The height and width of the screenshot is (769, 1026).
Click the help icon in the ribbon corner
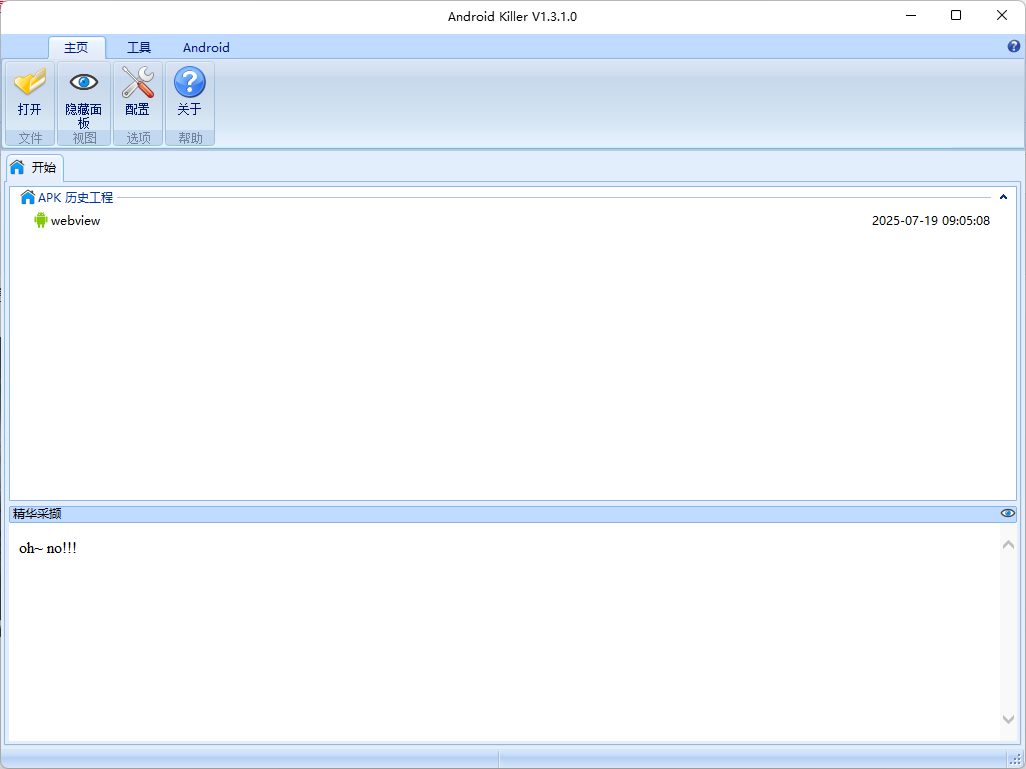[x=1014, y=46]
